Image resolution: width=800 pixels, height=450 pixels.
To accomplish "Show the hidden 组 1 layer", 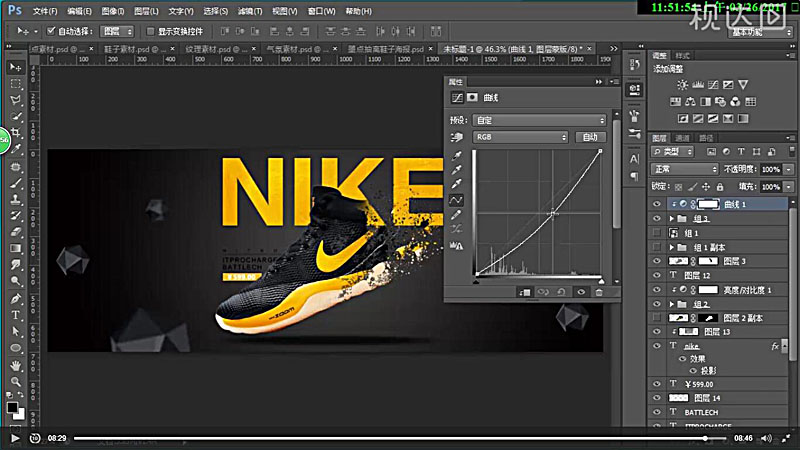I will (657, 233).
